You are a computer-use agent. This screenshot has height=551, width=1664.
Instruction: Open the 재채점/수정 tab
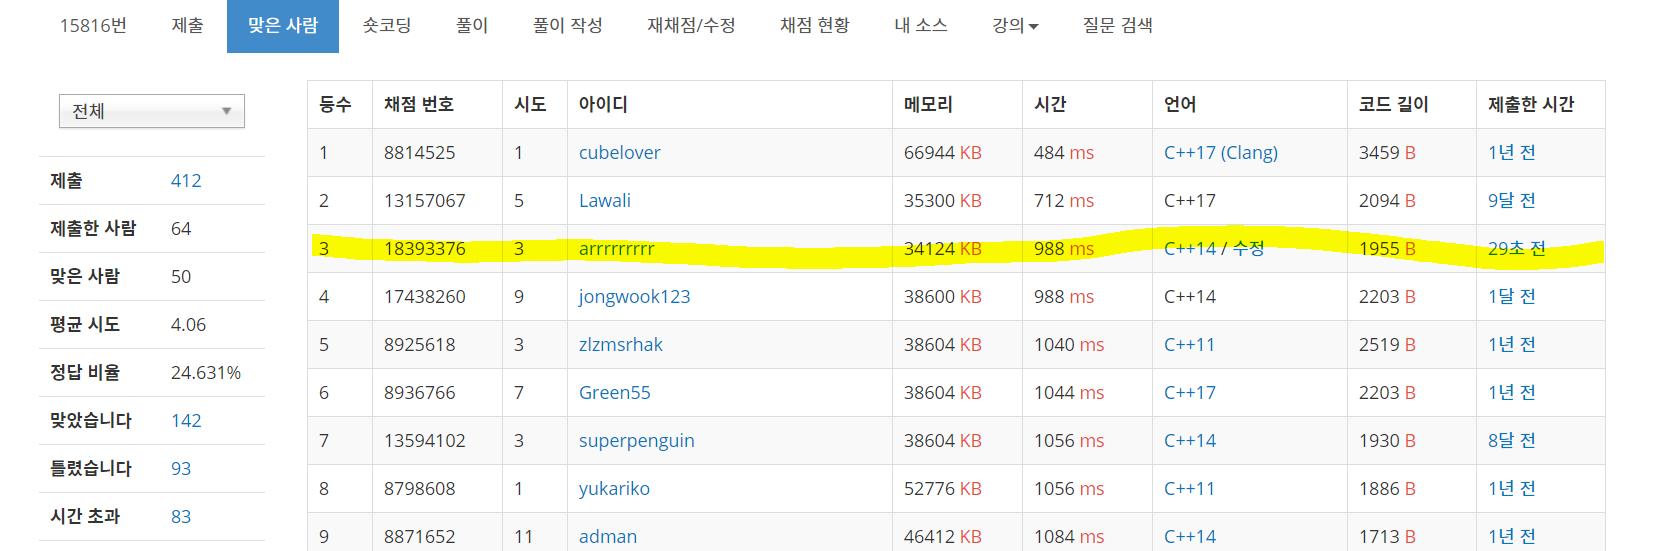tap(691, 26)
